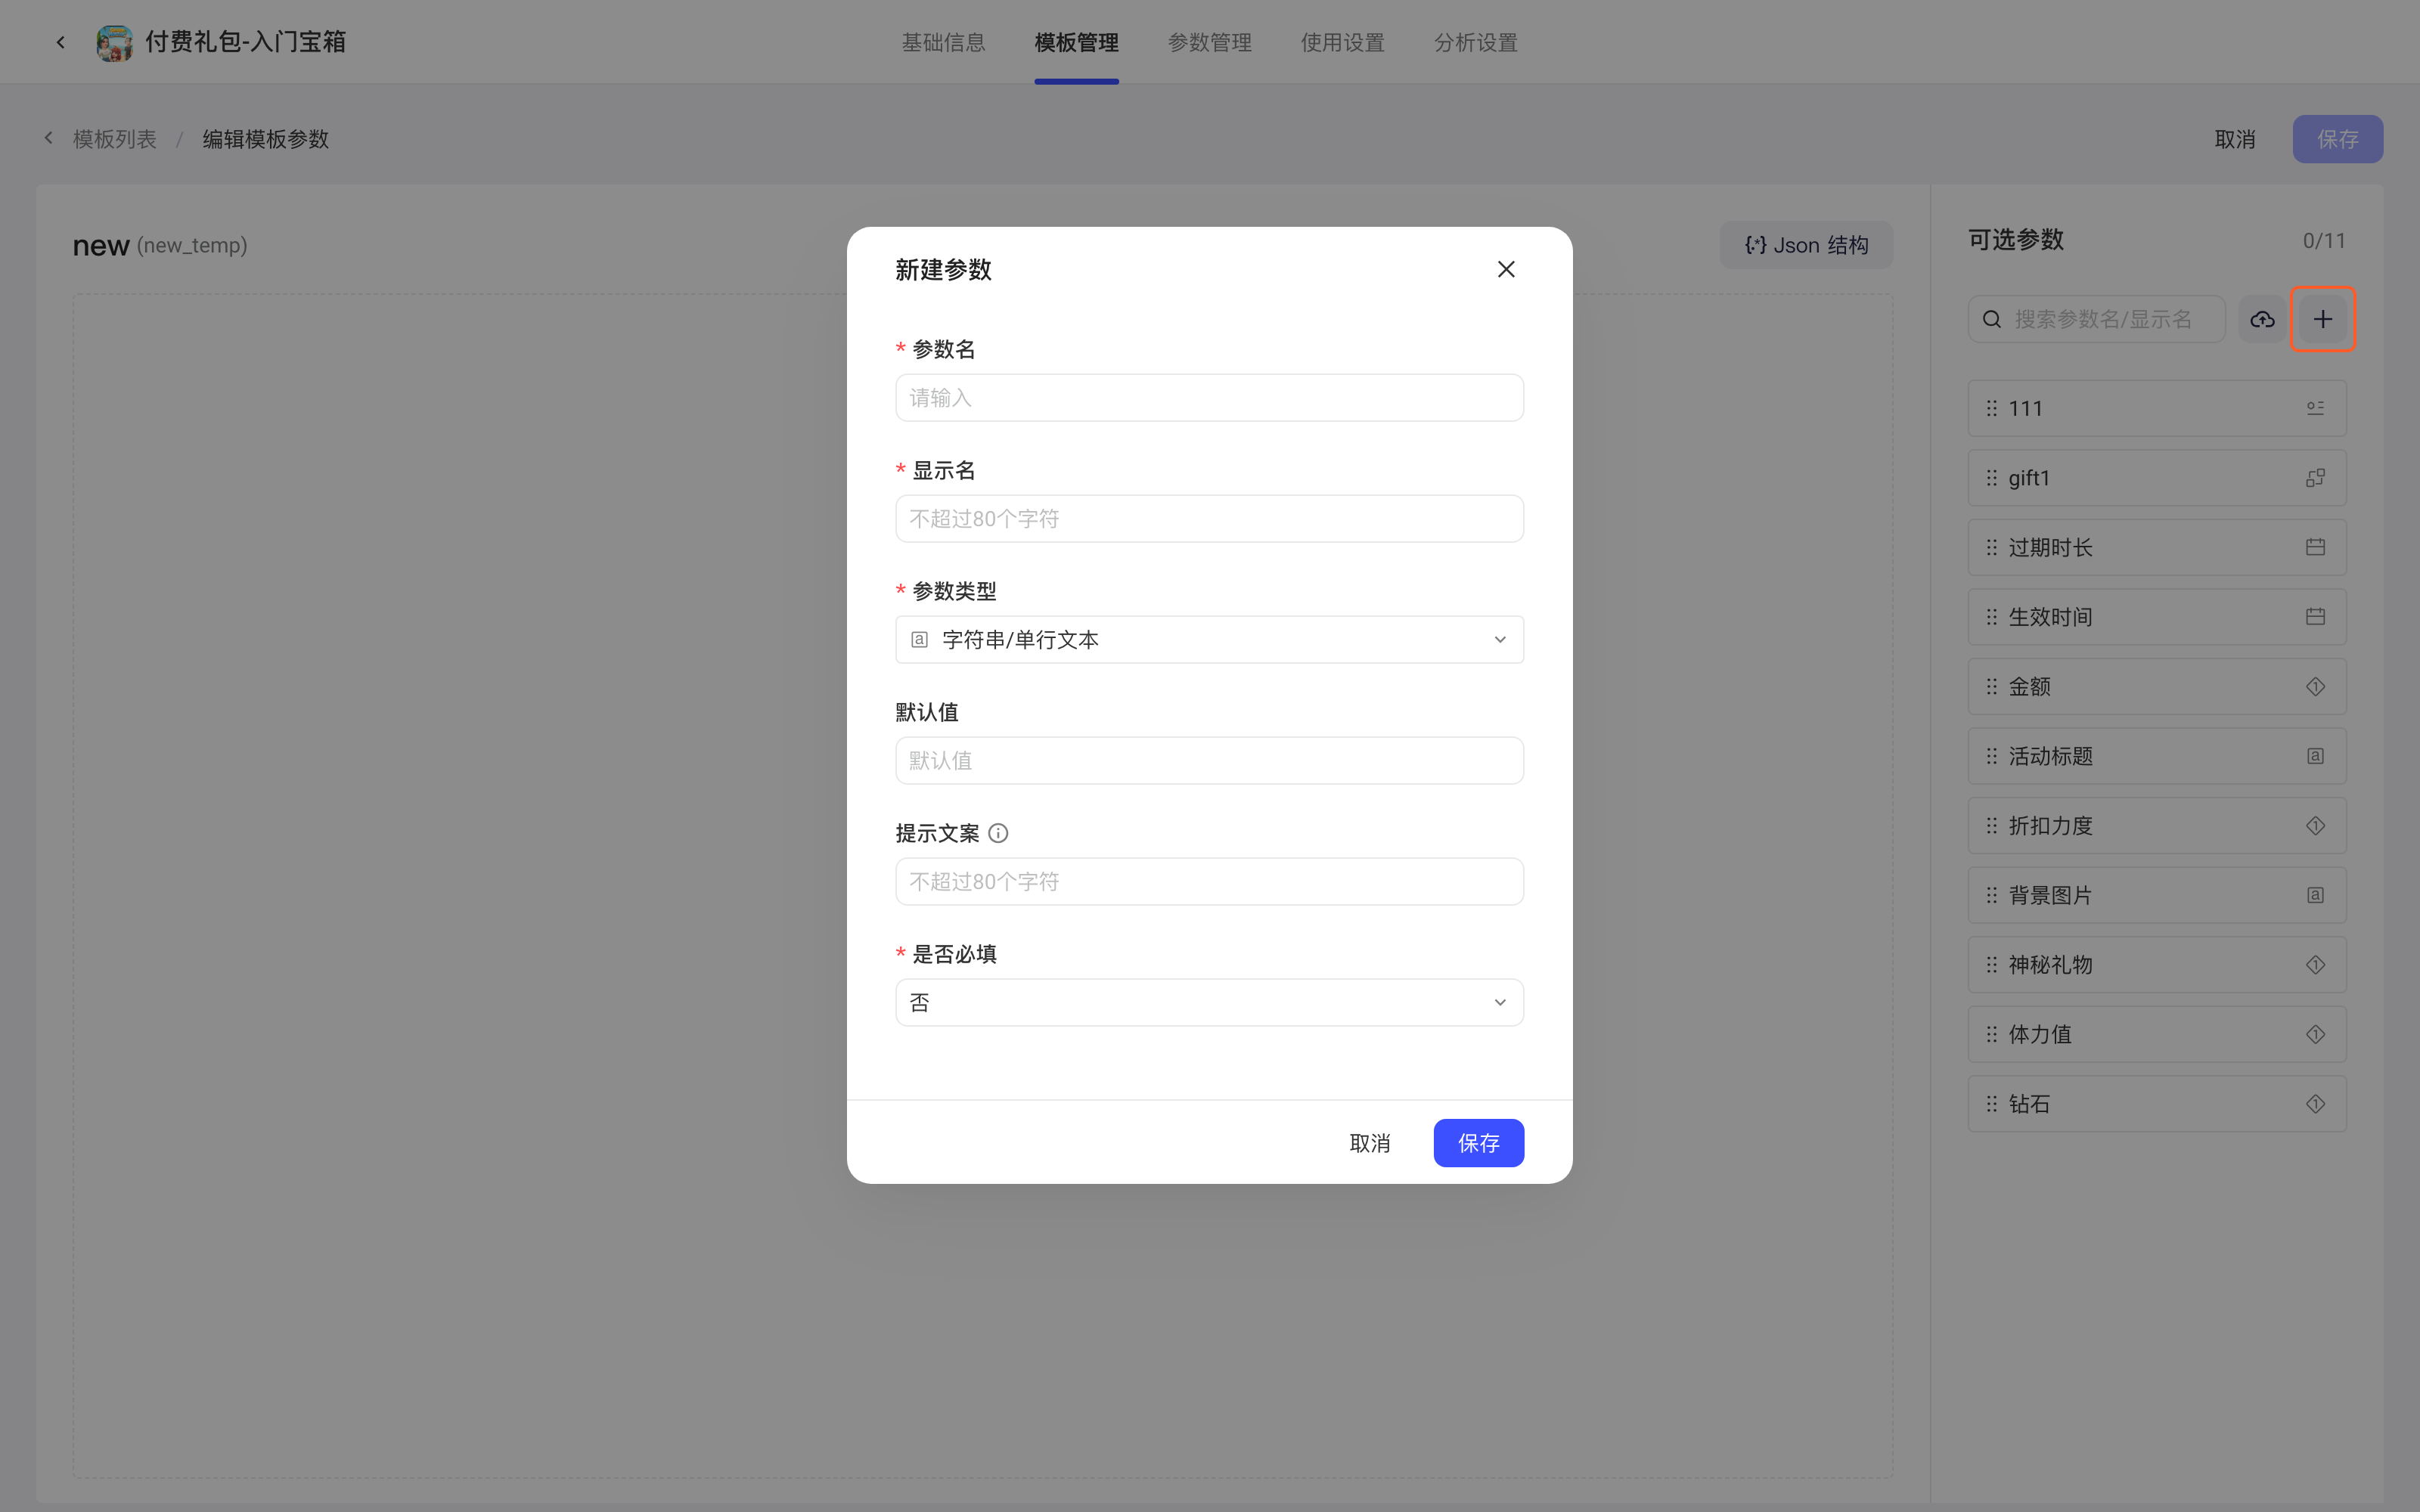Open the 是否必填 dropdown

click(x=1209, y=1002)
